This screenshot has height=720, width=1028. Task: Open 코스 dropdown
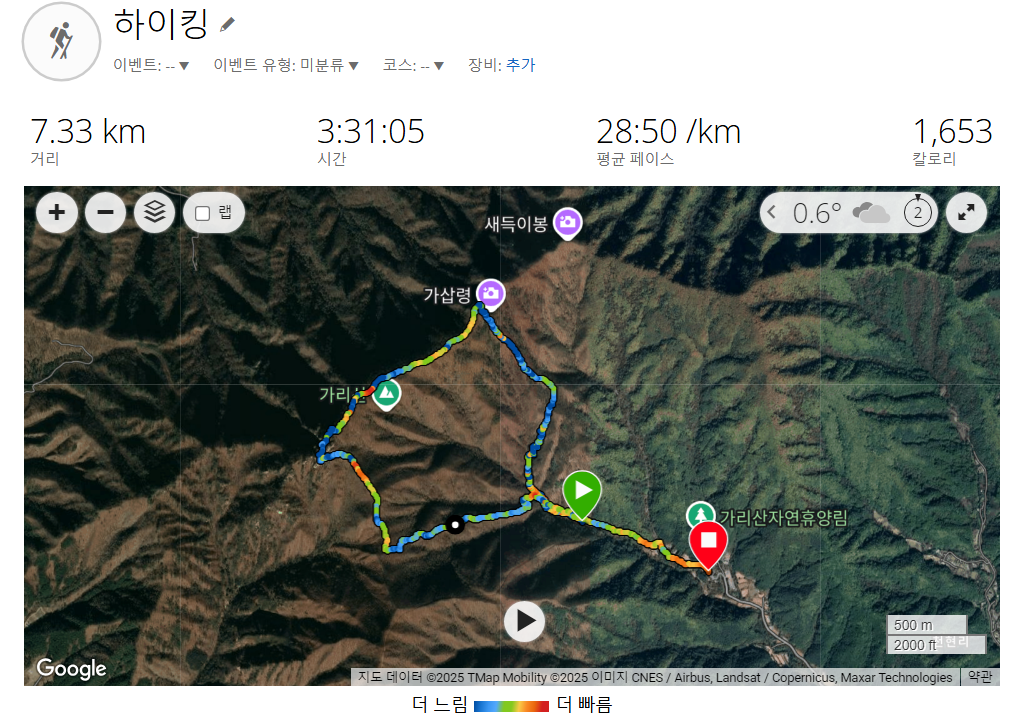point(414,65)
